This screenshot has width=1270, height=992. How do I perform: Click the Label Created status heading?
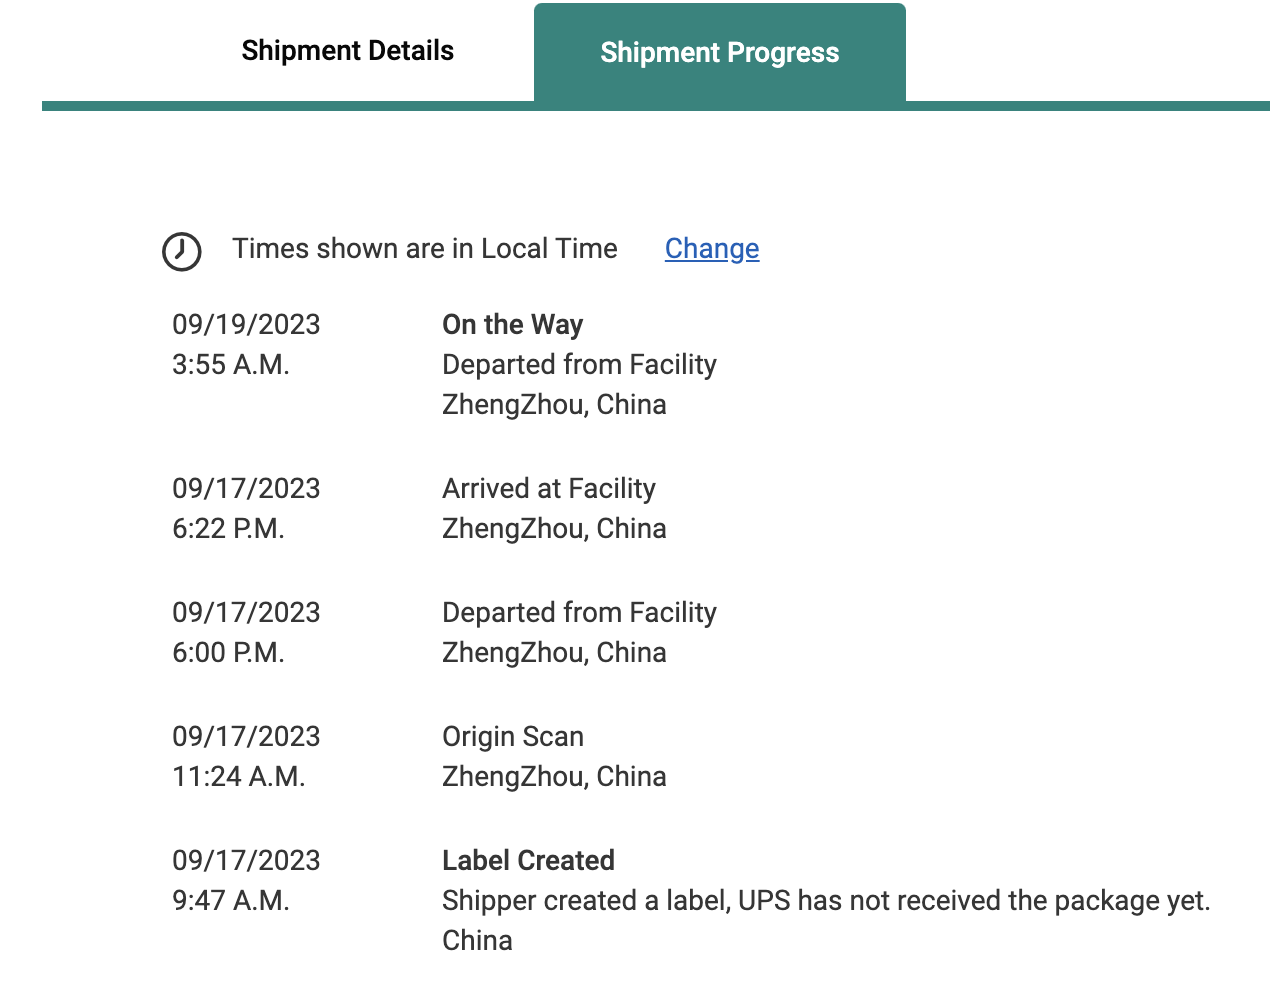click(528, 861)
